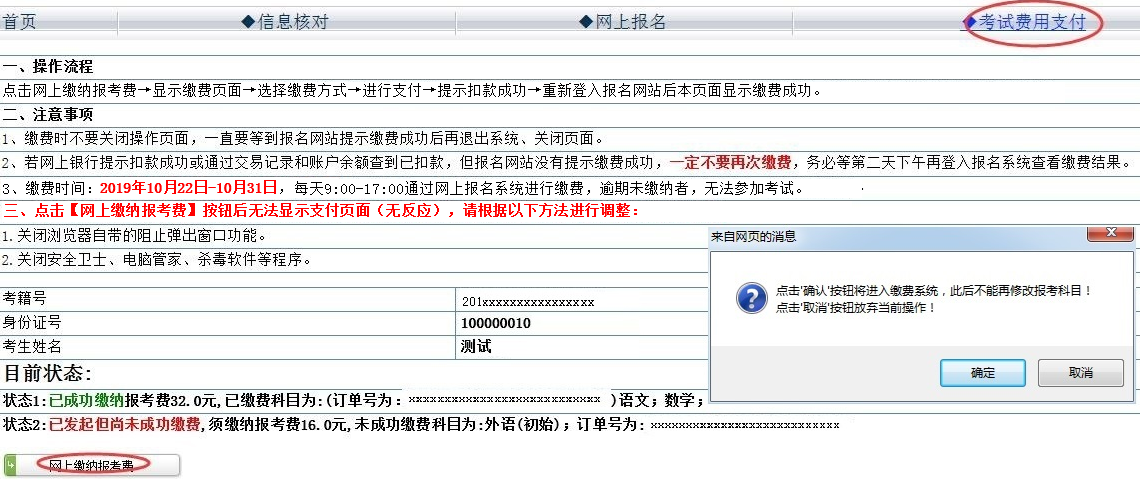This screenshot has height=483, width=1140.
Task: Click the 考籍号 value starting with 201
Action: (527, 301)
